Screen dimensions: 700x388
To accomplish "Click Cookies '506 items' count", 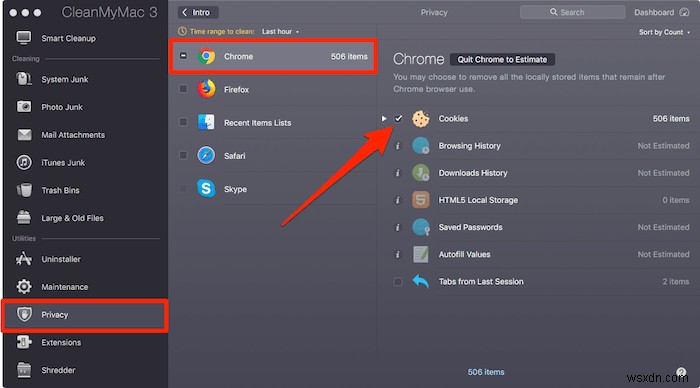I will (671, 118).
